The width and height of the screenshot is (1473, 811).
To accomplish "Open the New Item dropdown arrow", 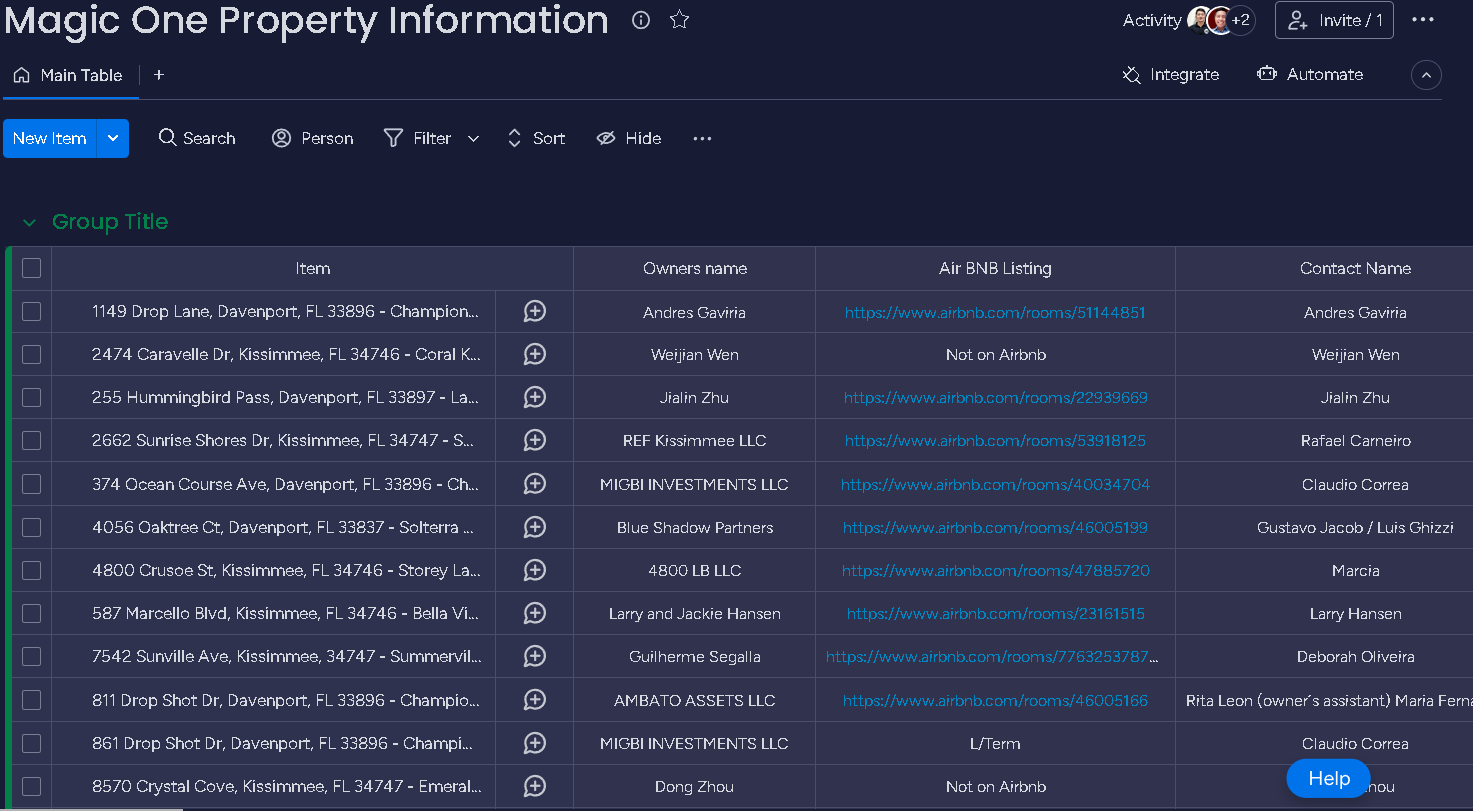I will (113, 139).
